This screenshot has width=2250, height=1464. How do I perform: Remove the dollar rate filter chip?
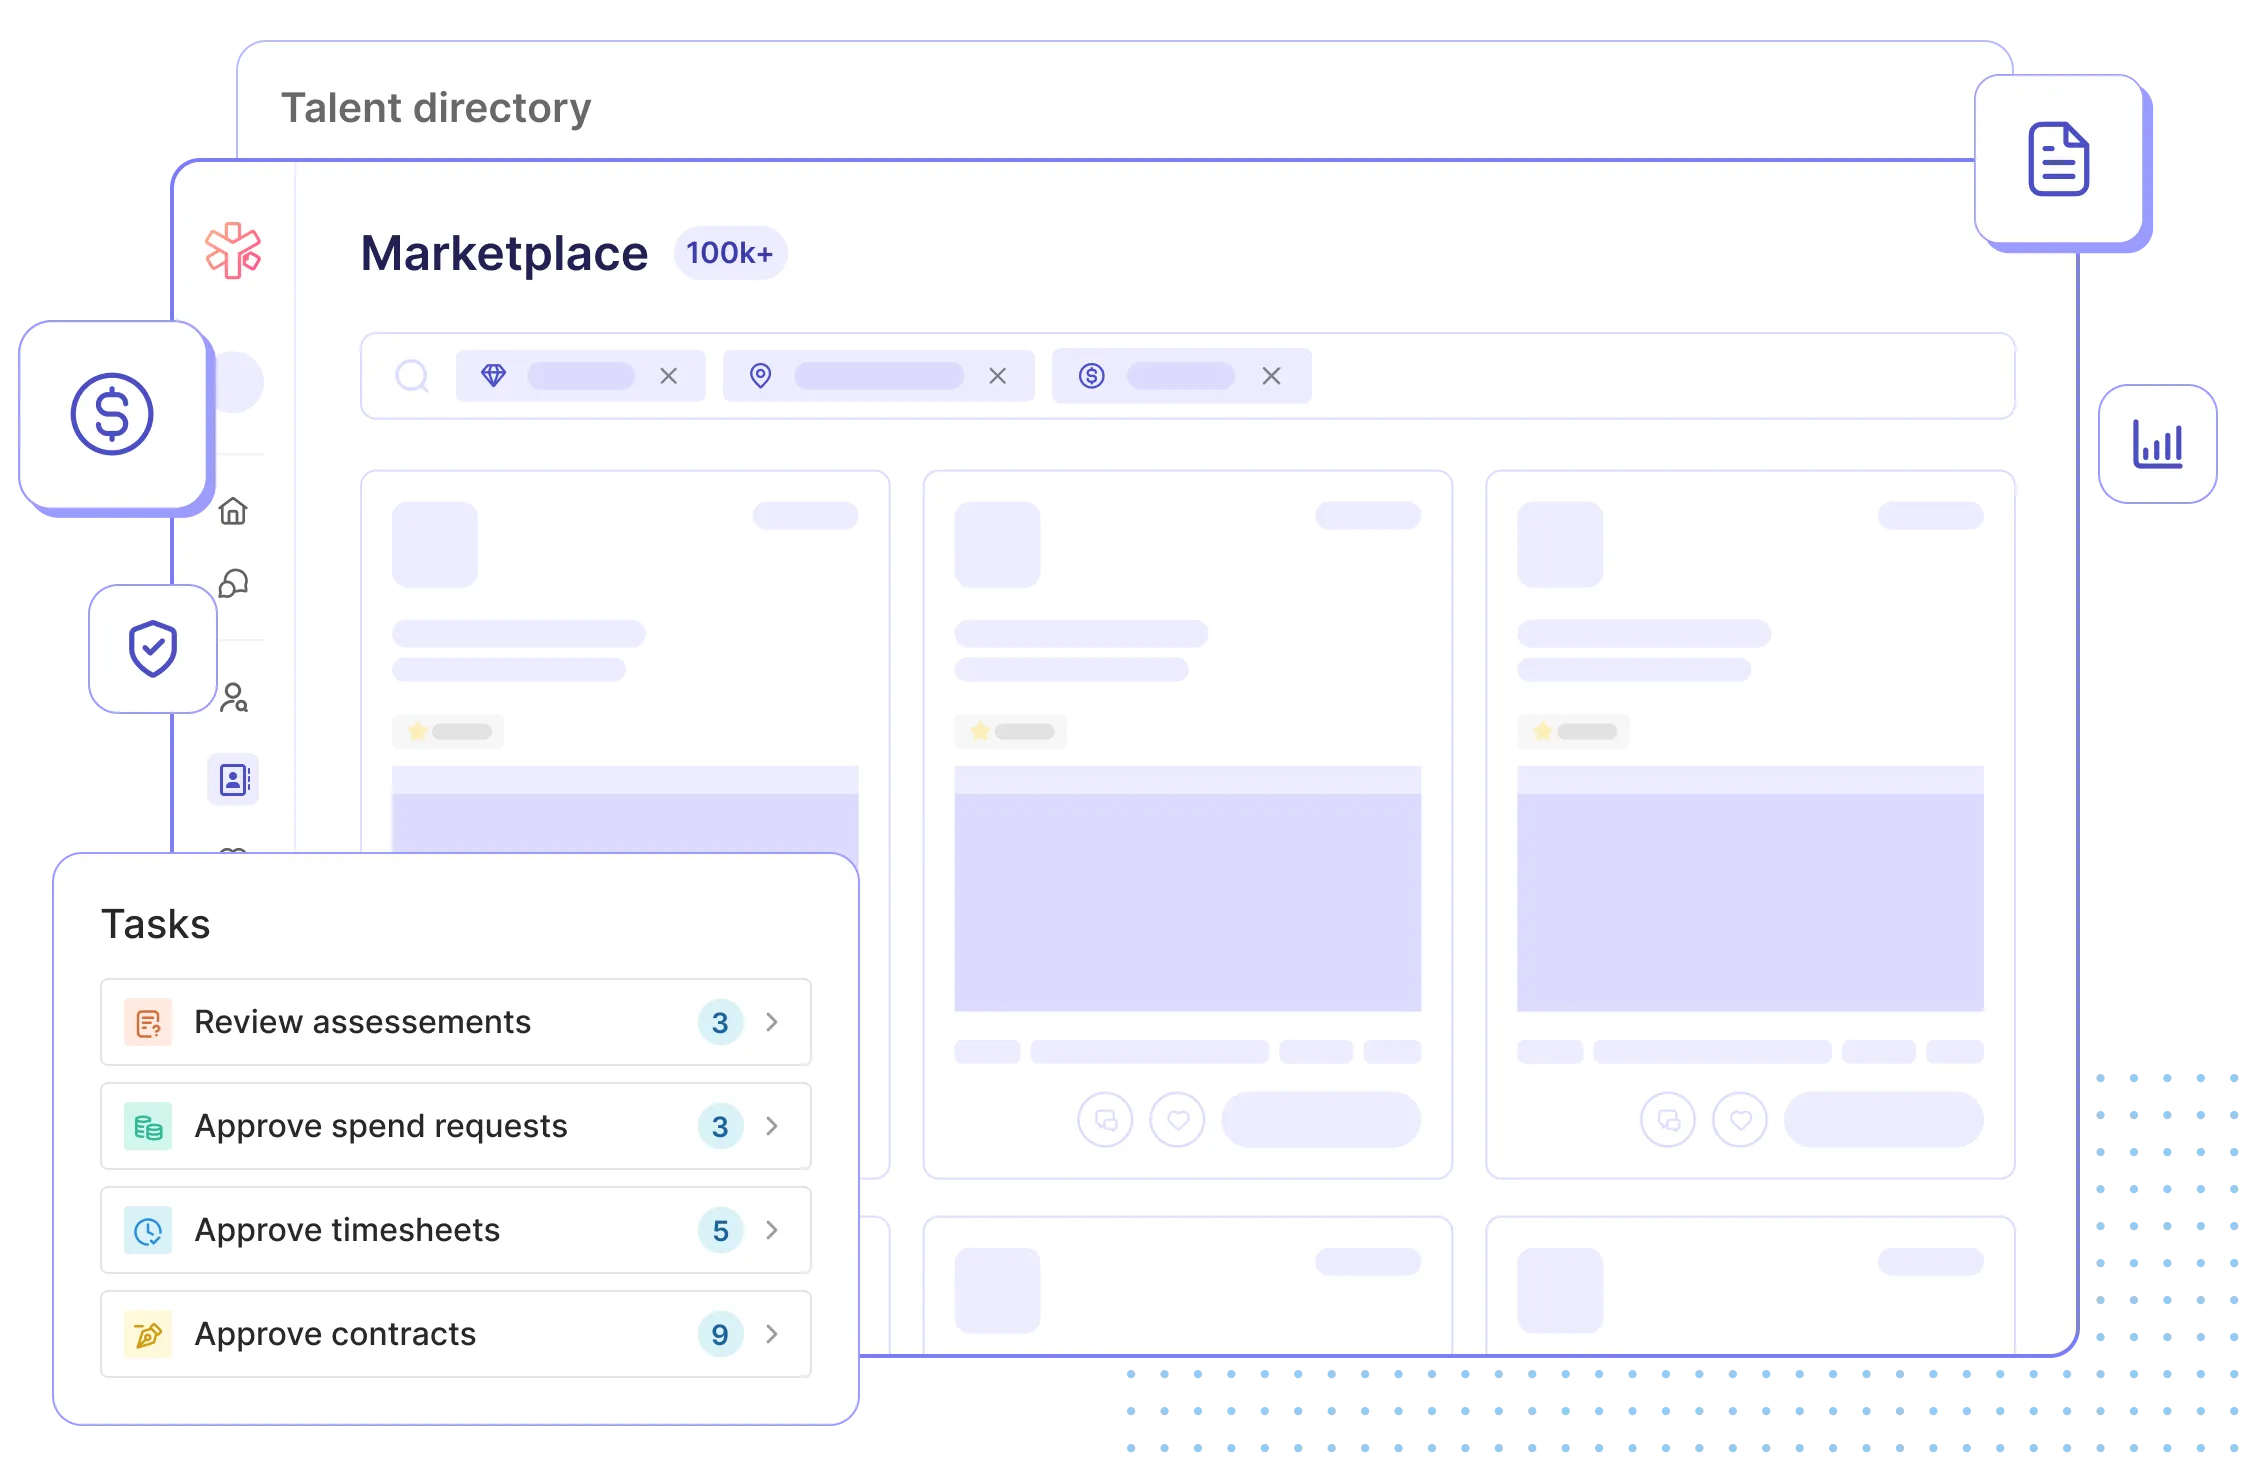coord(1271,376)
